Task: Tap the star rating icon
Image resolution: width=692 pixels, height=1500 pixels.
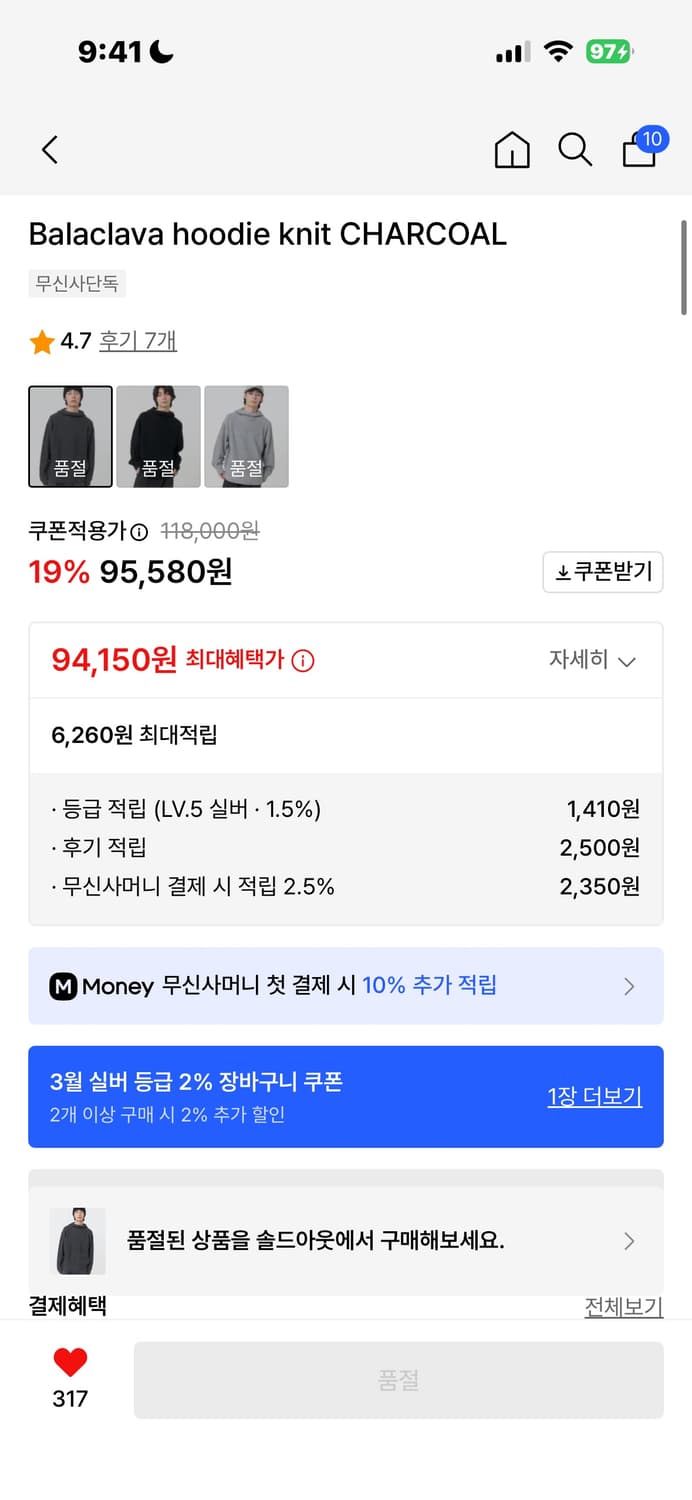Action: pos(41,341)
